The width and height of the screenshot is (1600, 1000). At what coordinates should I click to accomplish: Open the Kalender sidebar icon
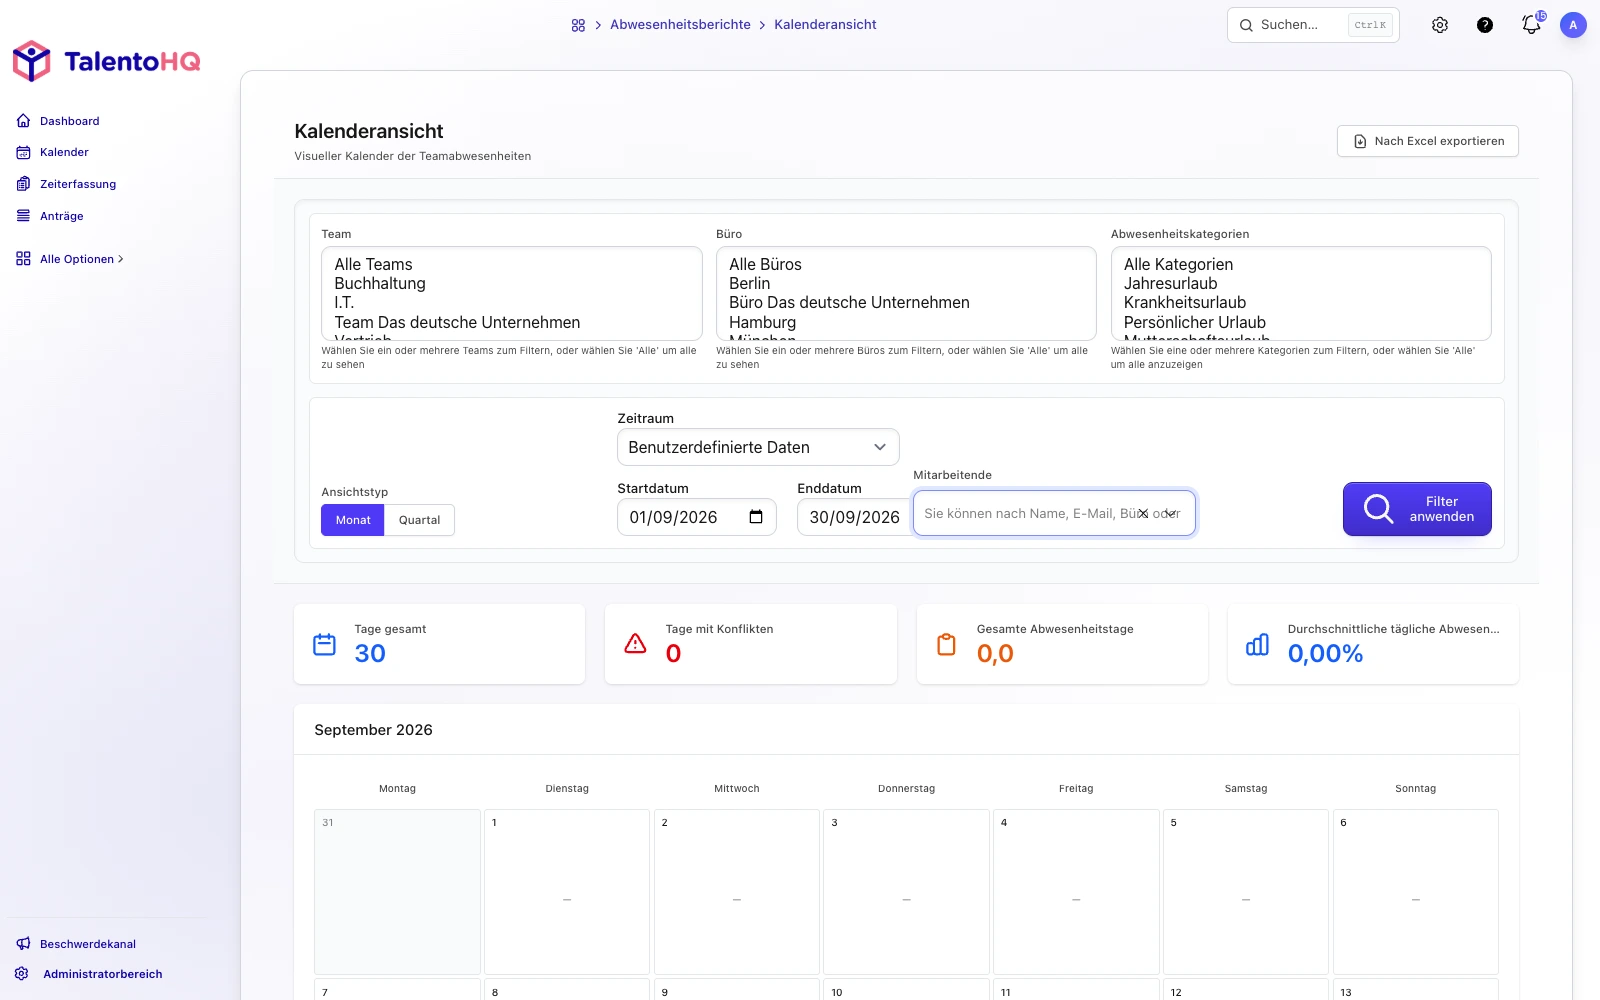[23, 152]
